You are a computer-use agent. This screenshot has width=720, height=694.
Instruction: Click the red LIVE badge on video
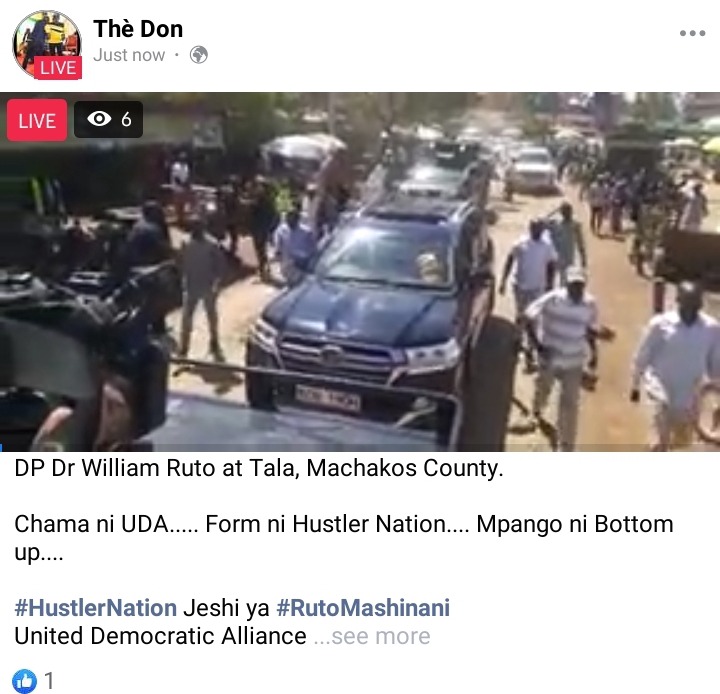tap(37, 120)
